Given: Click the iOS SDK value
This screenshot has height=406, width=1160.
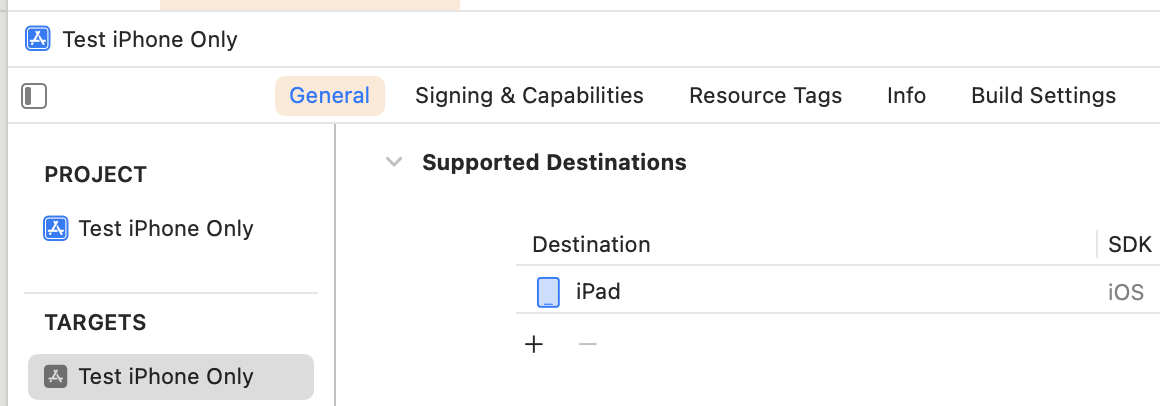Looking at the screenshot, I should tap(1125, 293).
